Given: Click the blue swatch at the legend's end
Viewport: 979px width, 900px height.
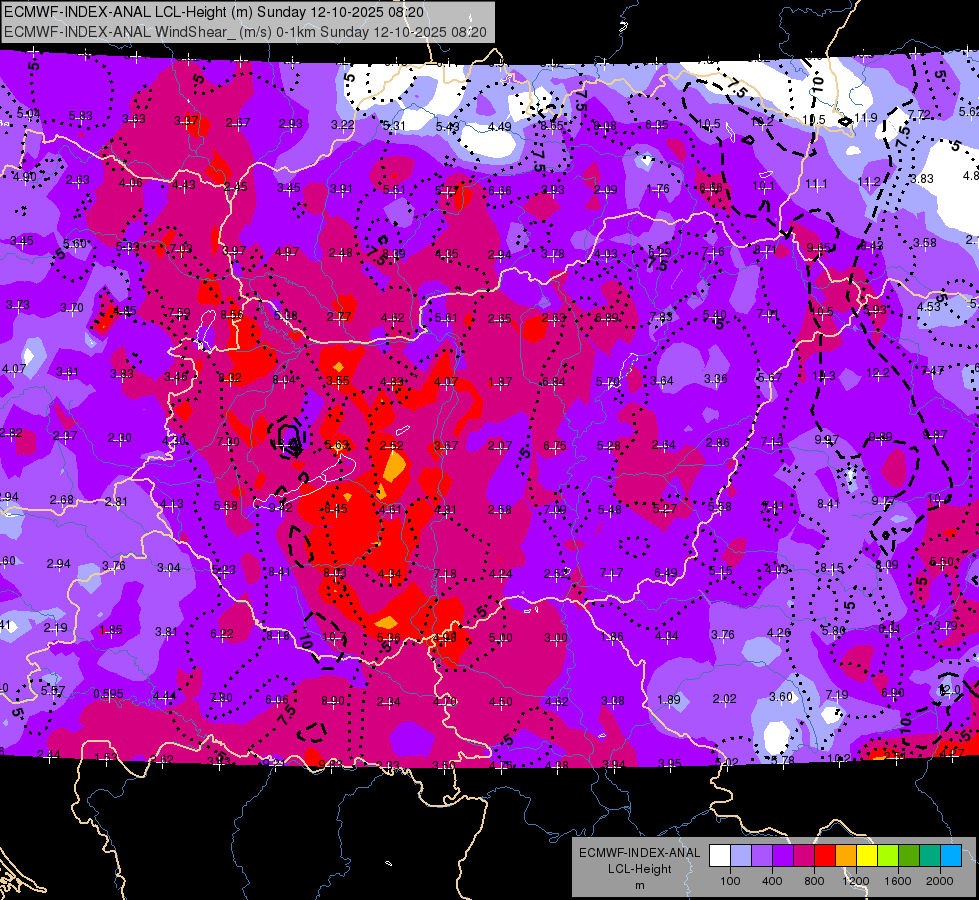Looking at the screenshot, I should click(951, 855).
